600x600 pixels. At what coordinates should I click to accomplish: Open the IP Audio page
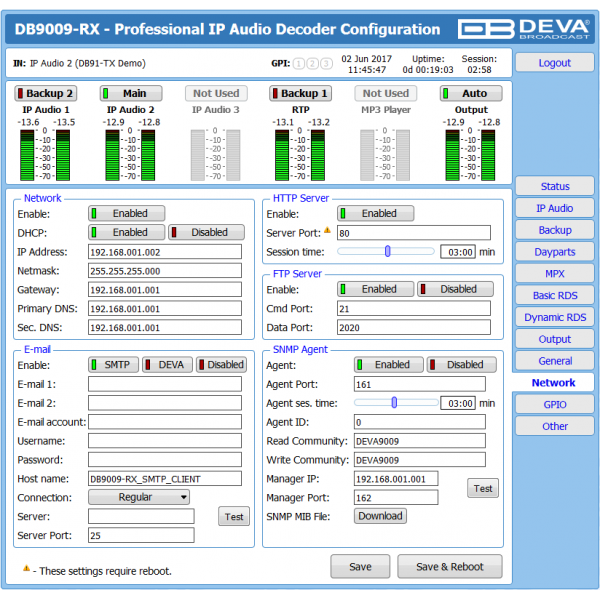click(x=555, y=208)
